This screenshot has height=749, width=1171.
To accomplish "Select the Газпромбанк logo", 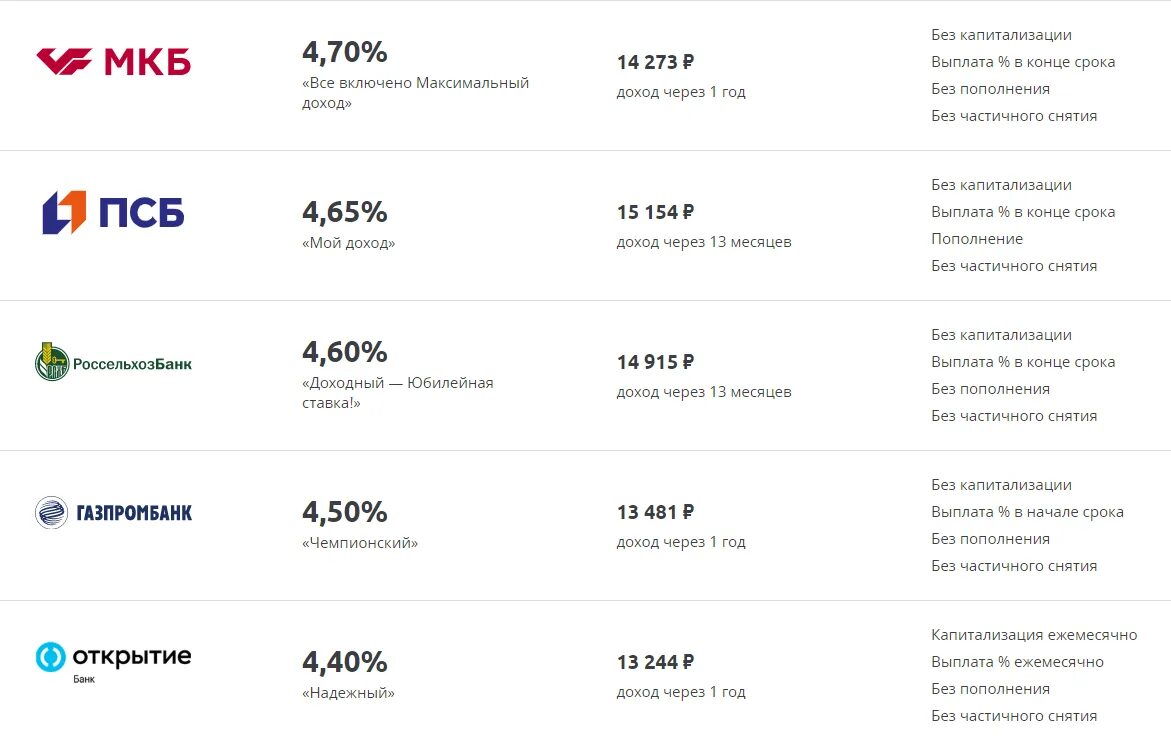I will pos(113,512).
